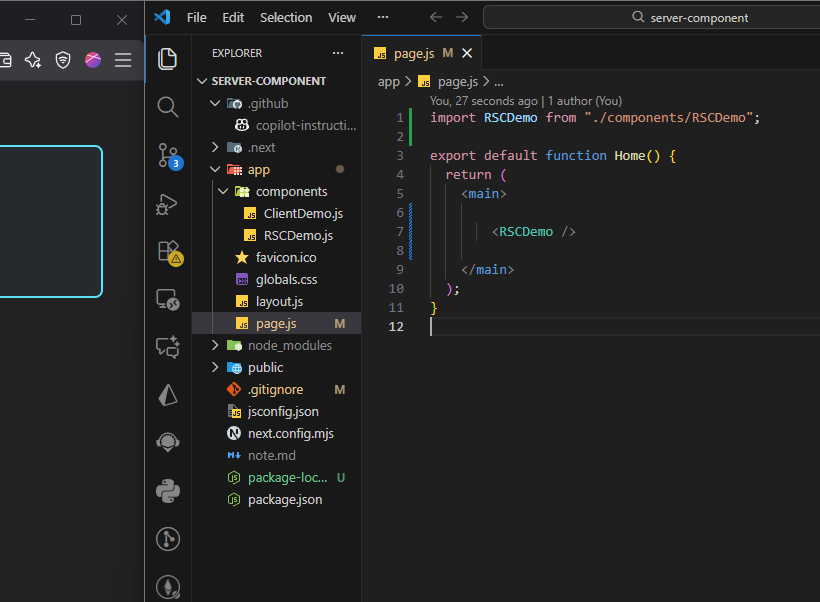Open Source Control with 3 pending changes
This screenshot has width=820, height=602.
pyautogui.click(x=168, y=155)
